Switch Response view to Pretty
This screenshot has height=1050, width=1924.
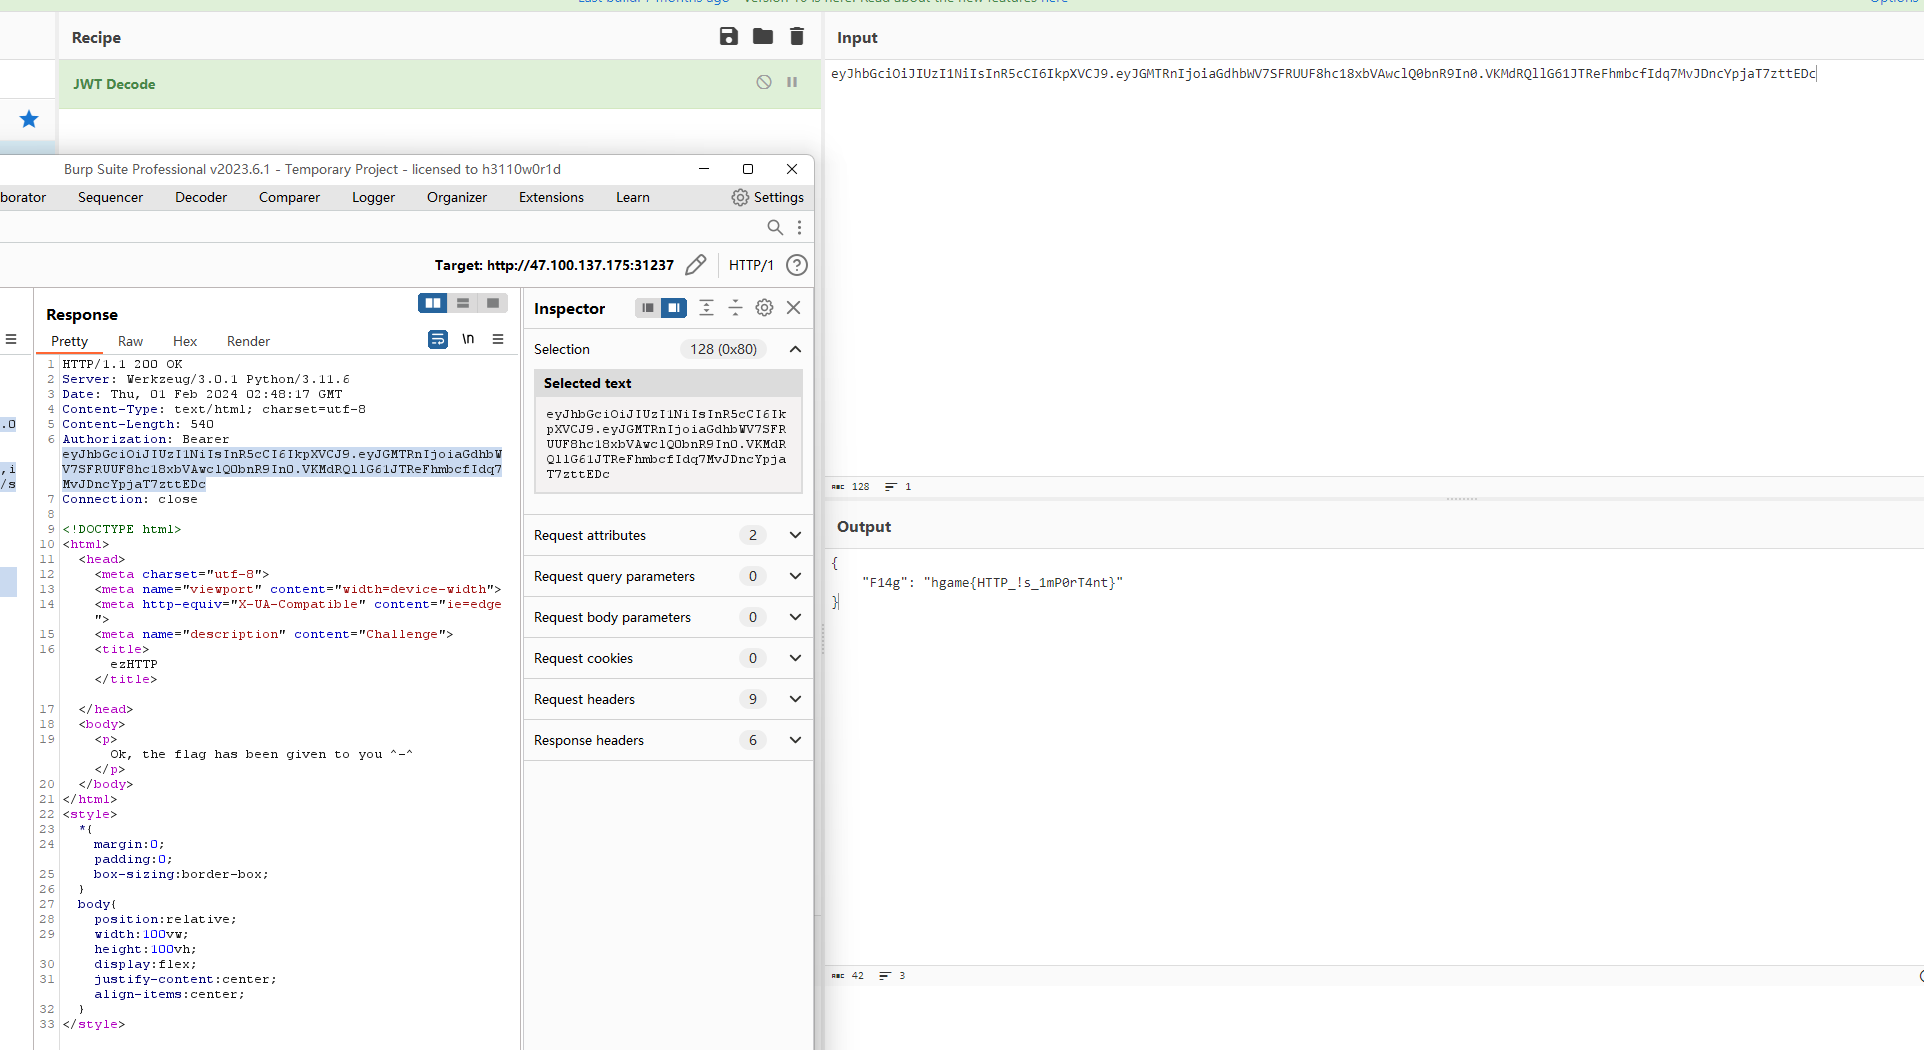pos(69,341)
